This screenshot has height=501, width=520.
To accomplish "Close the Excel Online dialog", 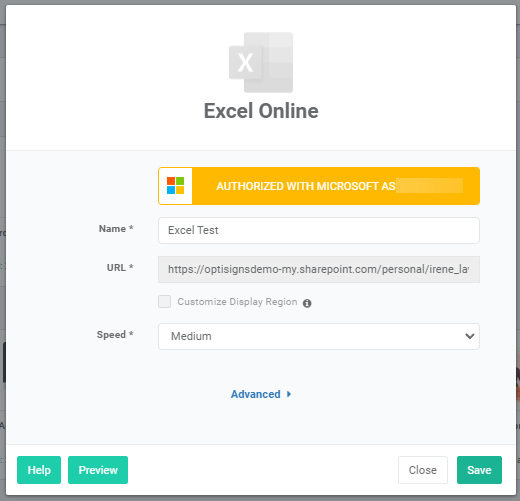I will 423,470.
